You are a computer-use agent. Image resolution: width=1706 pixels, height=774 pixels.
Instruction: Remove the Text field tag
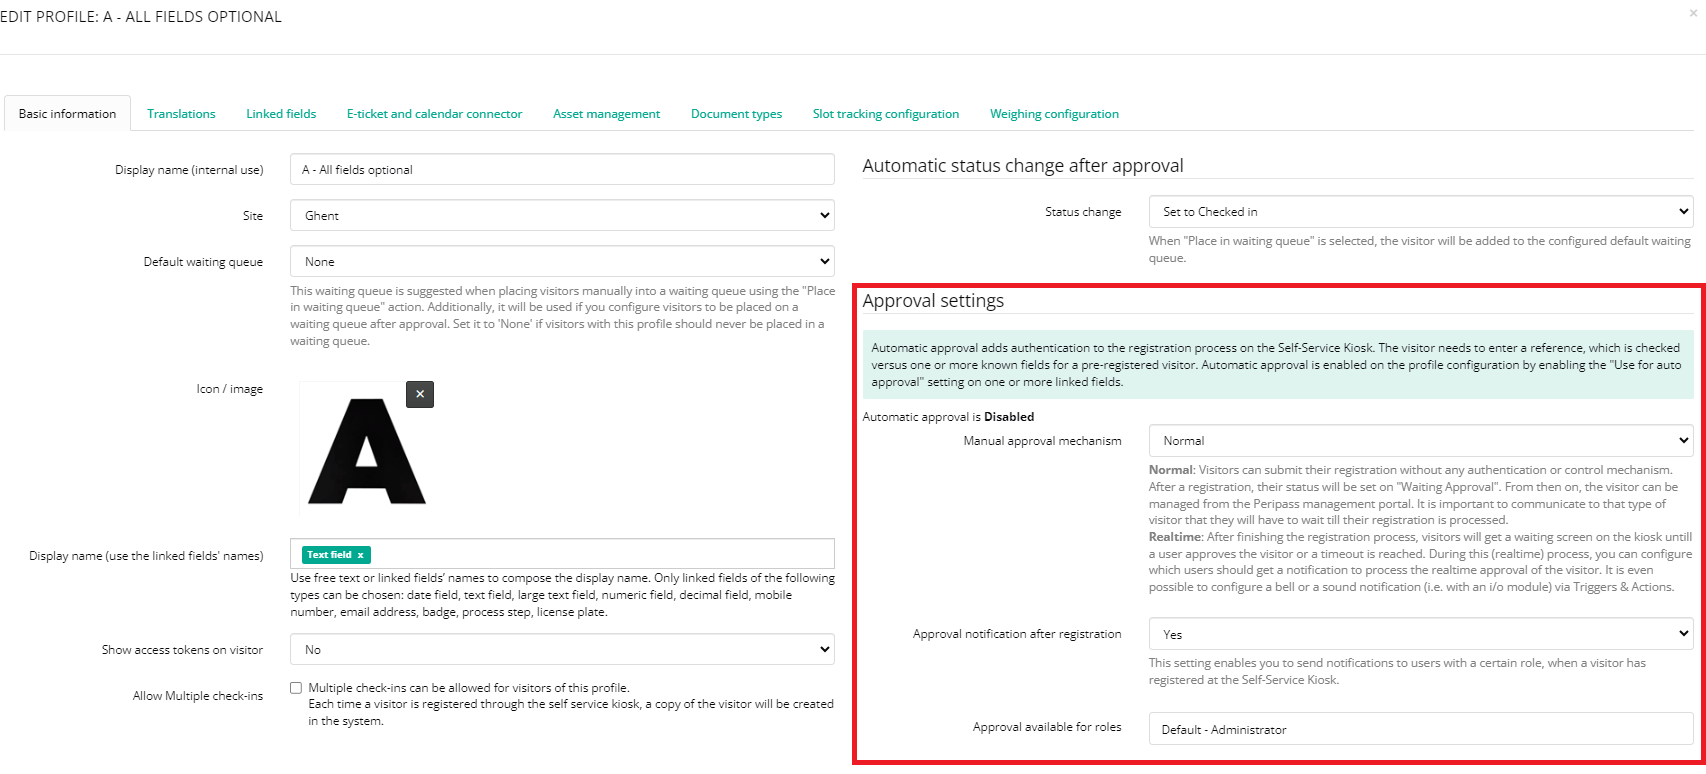[361, 555]
